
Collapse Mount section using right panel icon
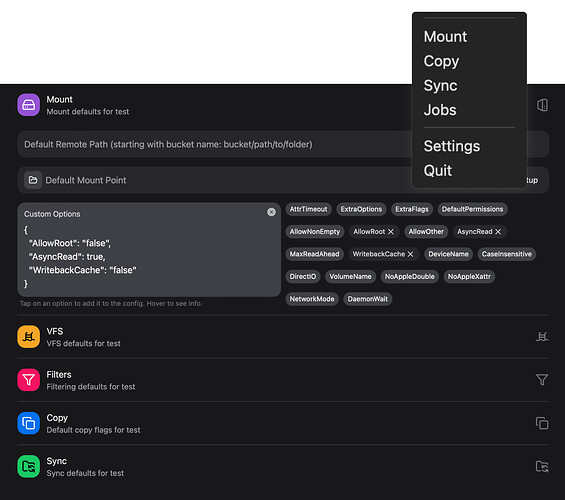[x=542, y=105]
